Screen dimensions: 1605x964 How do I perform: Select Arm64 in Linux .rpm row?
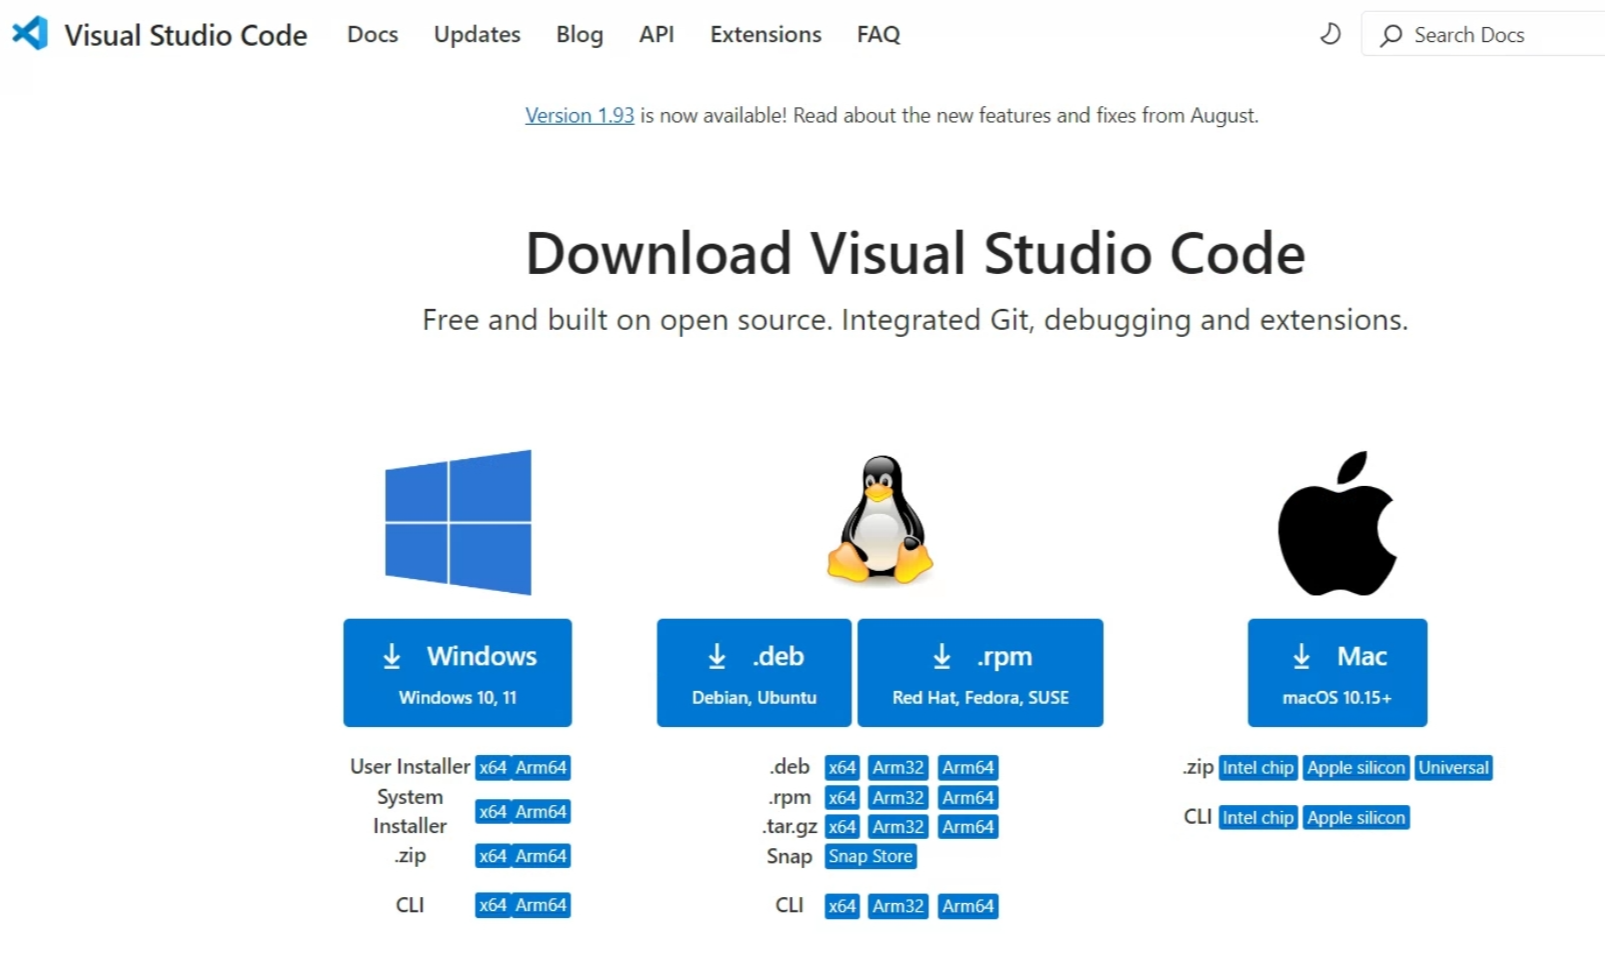tap(968, 798)
